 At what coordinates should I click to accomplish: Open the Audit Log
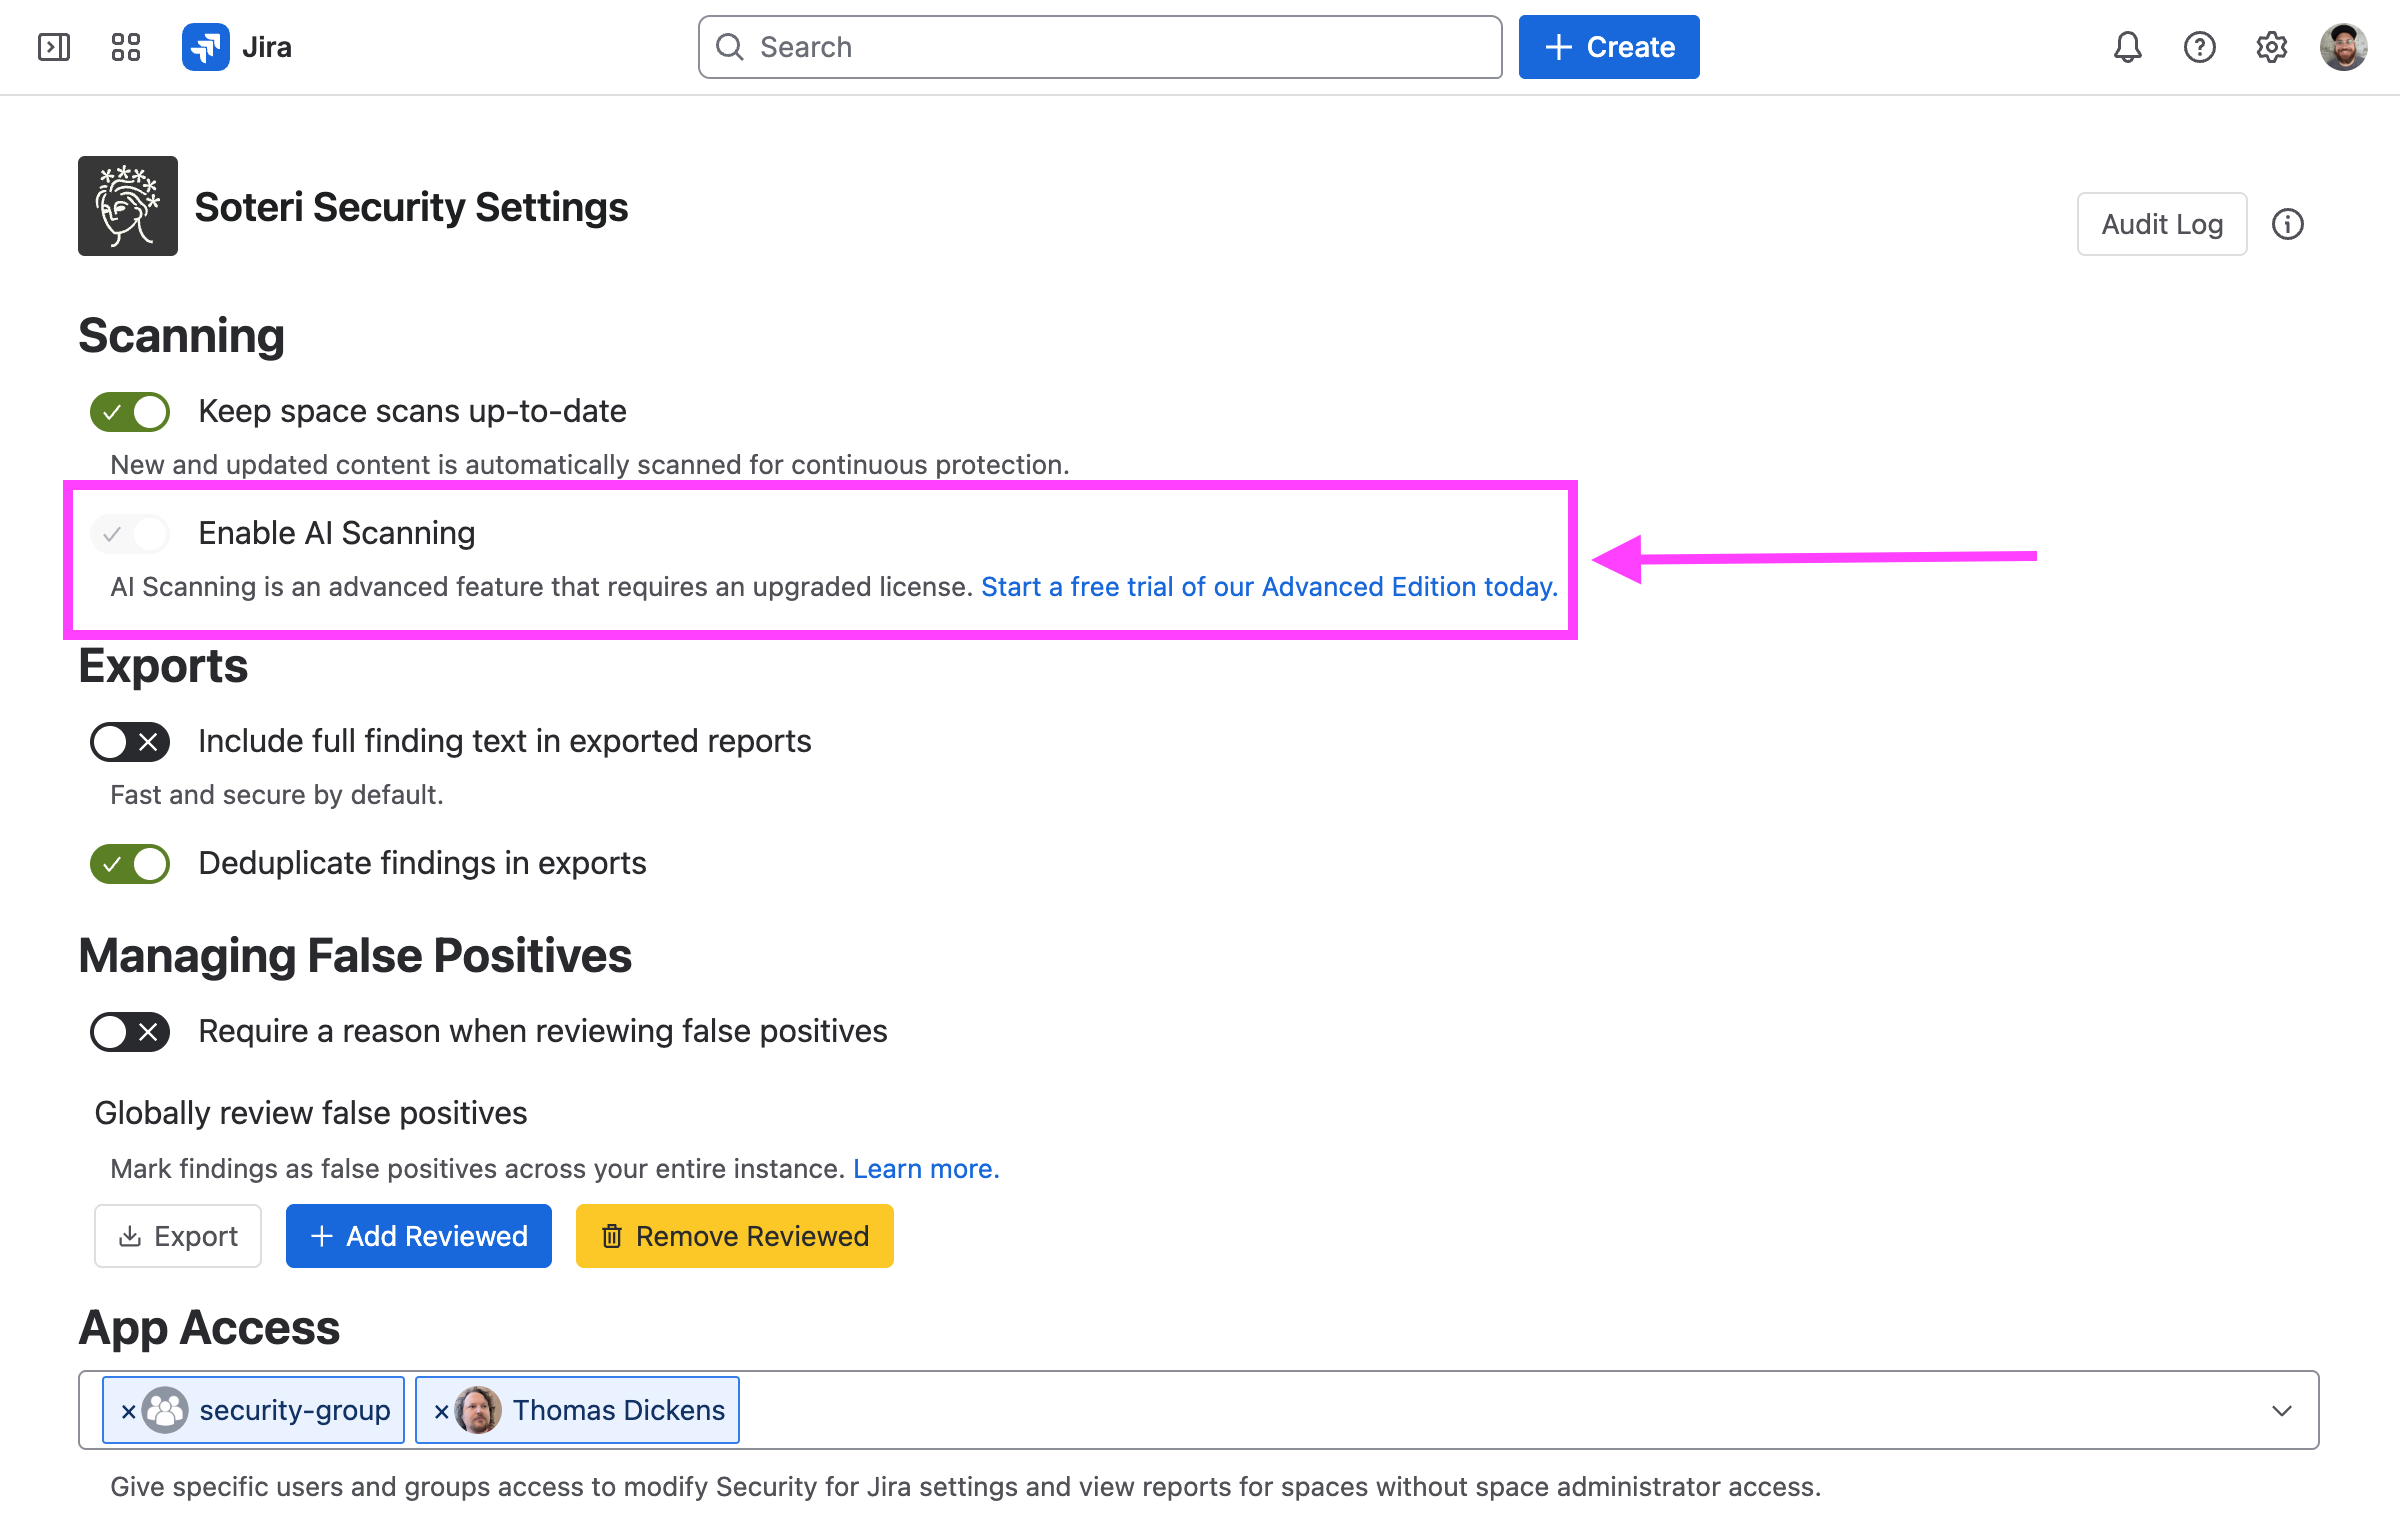2162,224
